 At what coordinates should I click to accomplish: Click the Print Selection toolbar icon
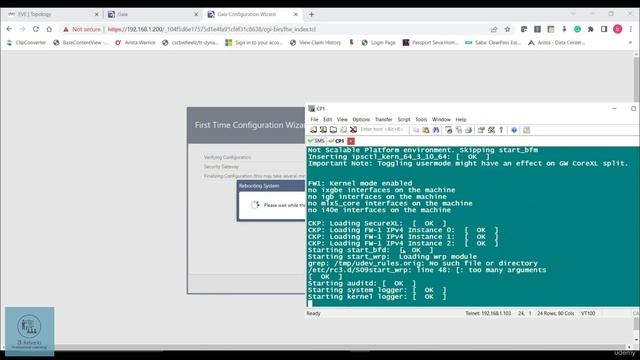459,130
